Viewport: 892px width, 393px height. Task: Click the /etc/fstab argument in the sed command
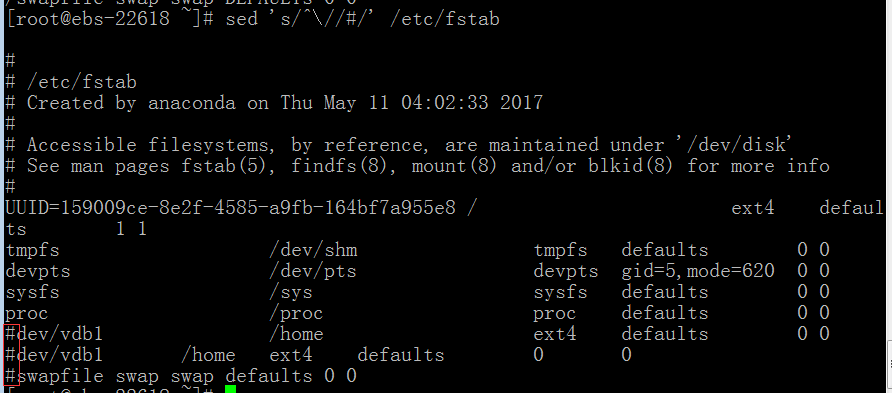[445, 19]
